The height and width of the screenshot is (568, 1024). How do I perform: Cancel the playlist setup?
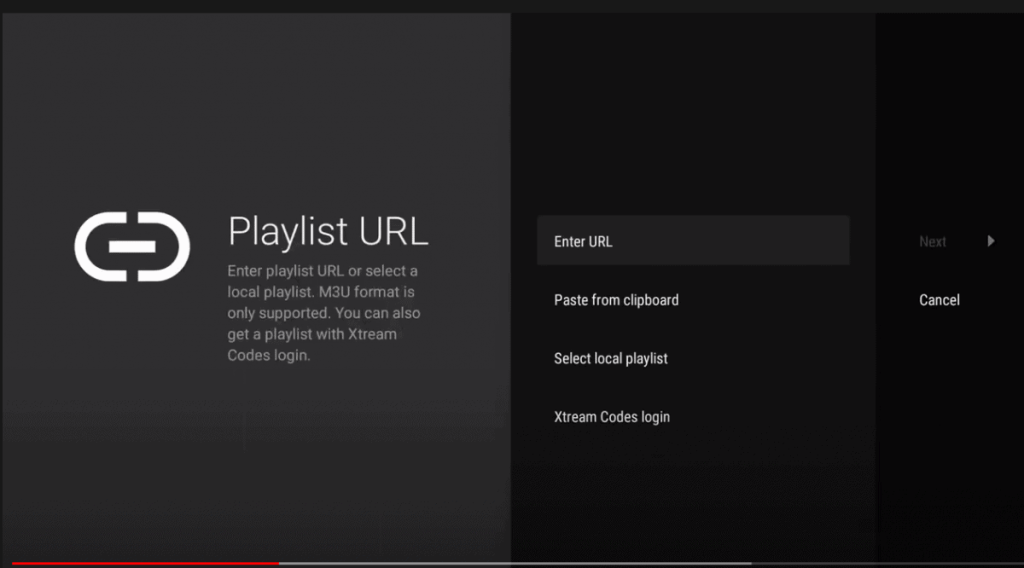click(x=939, y=300)
